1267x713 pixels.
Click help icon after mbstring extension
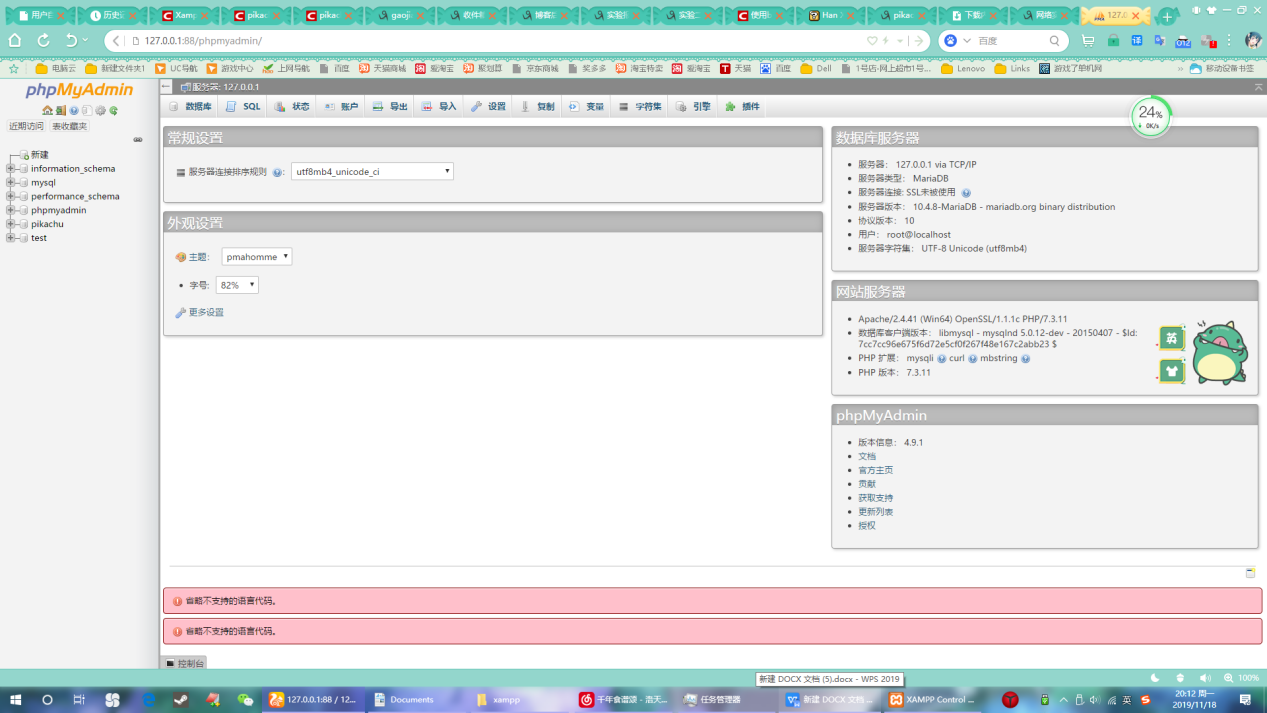pos(1025,358)
